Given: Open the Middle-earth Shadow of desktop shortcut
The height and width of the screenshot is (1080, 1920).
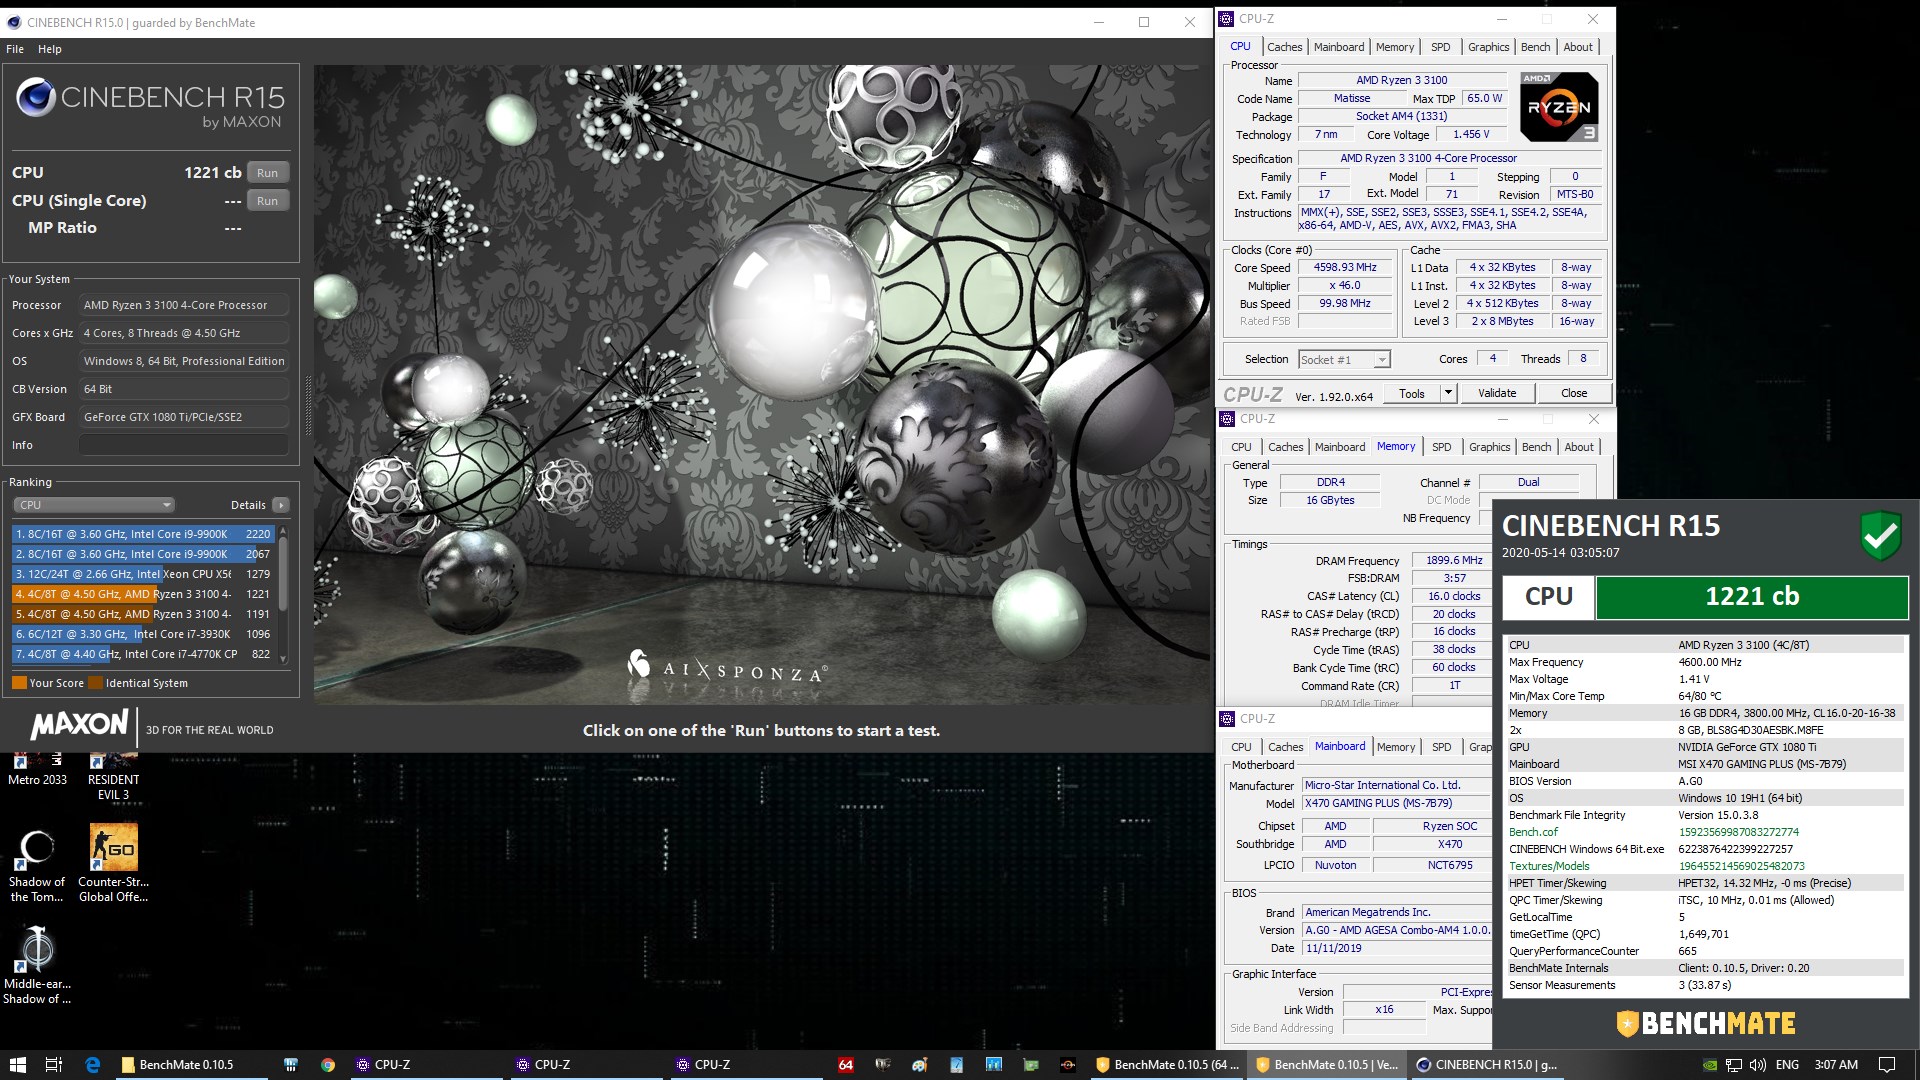Looking at the screenshot, I should [x=37, y=964].
